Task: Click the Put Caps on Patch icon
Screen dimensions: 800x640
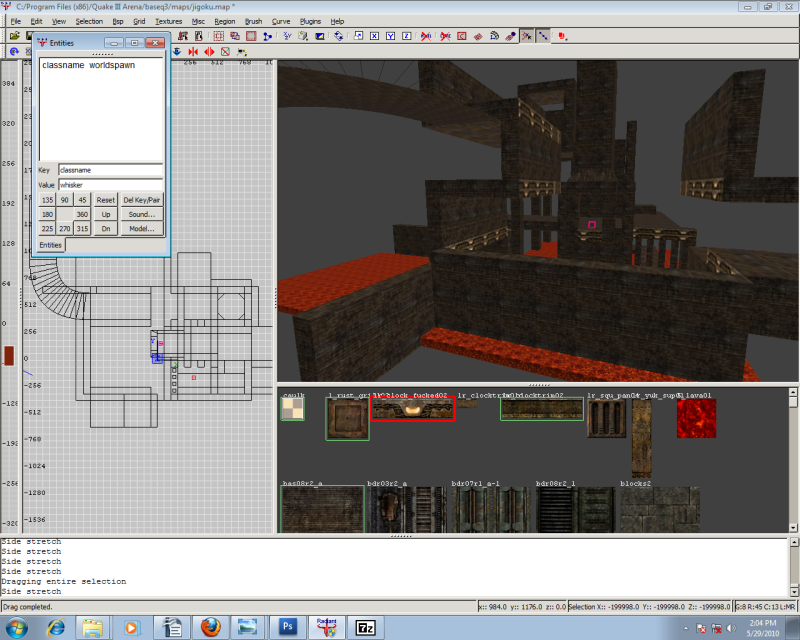Action: pyautogui.click(x=511, y=36)
